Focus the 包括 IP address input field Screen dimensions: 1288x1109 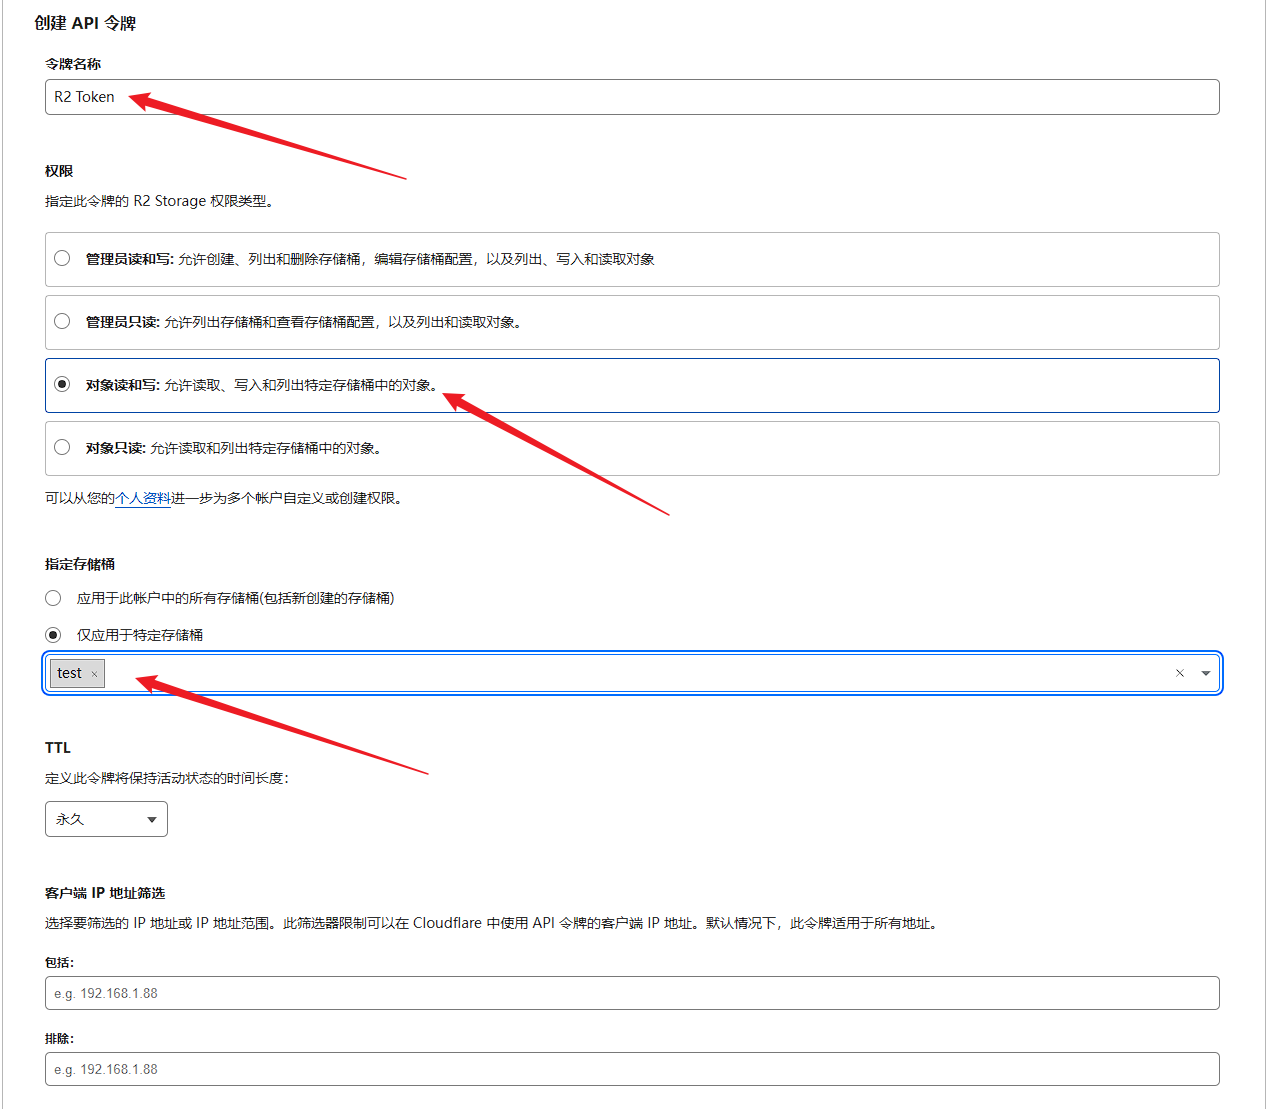coord(632,993)
